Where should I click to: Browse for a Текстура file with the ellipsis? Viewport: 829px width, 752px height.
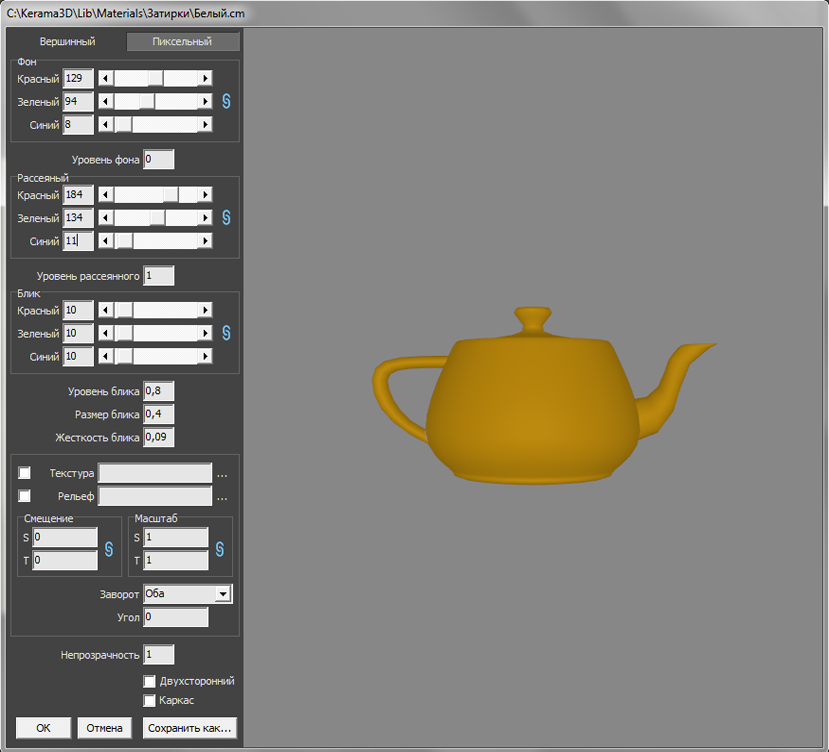222,475
